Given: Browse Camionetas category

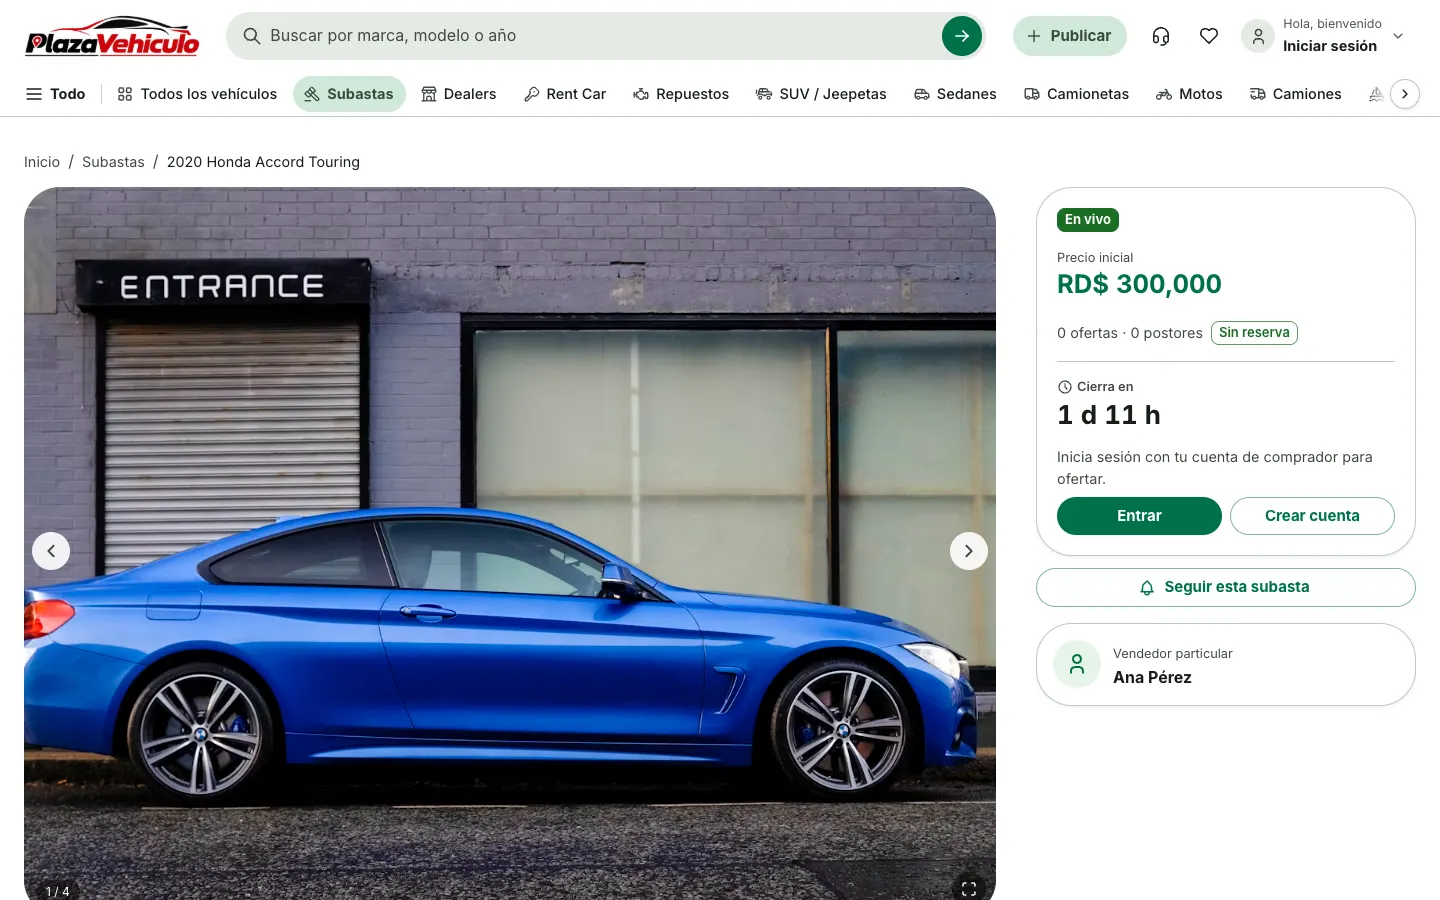Looking at the screenshot, I should [x=1076, y=94].
